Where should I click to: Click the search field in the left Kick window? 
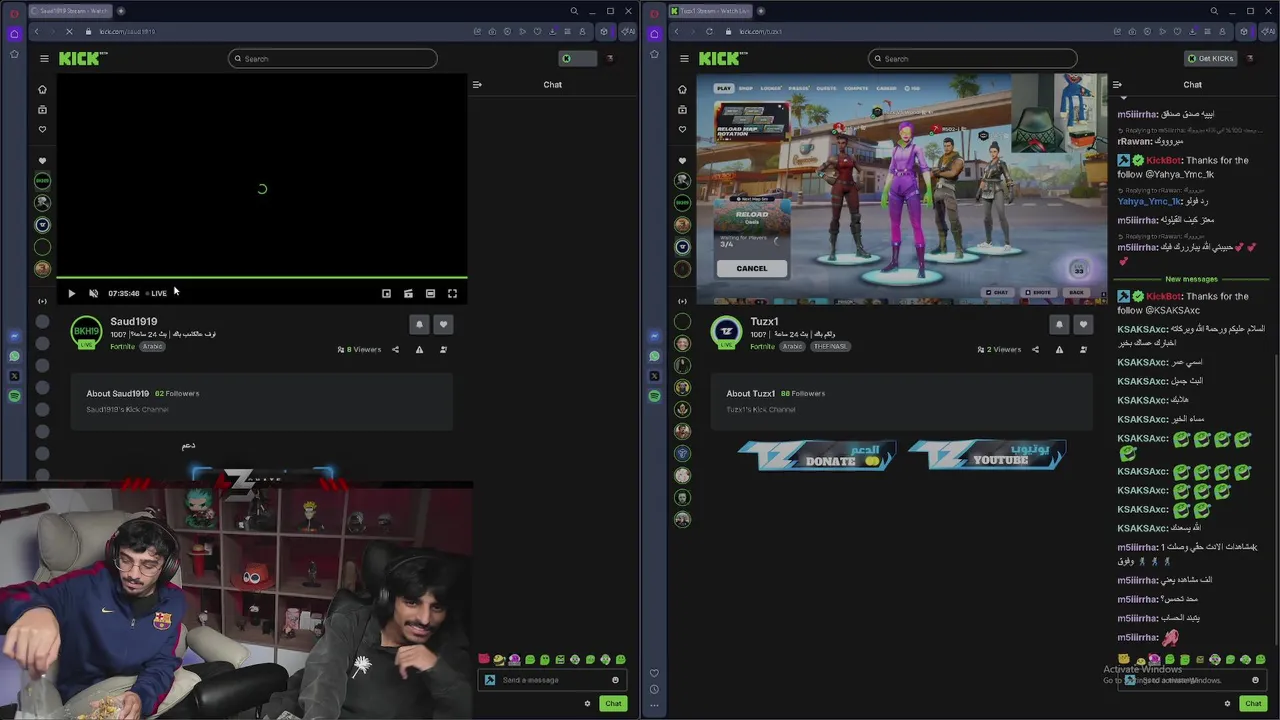click(x=332, y=58)
